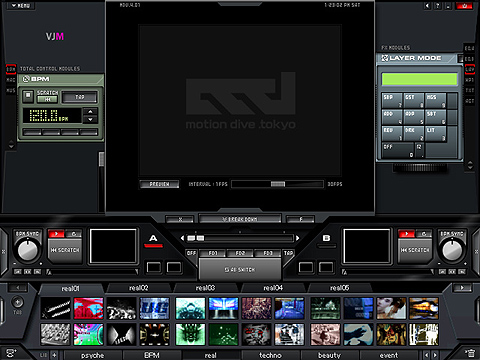Select the FD2 fade button
The image size is (480, 360).
pos(240,253)
